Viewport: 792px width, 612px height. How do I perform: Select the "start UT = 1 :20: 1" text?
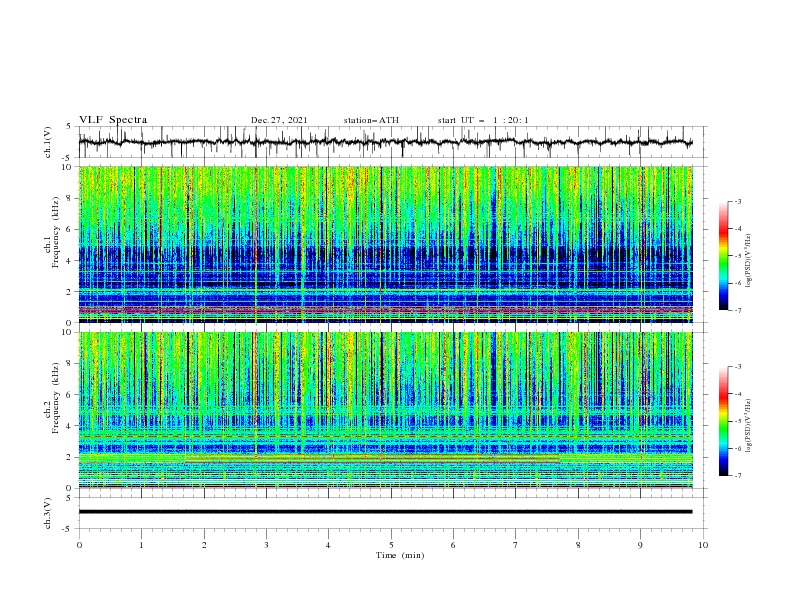pos(483,120)
